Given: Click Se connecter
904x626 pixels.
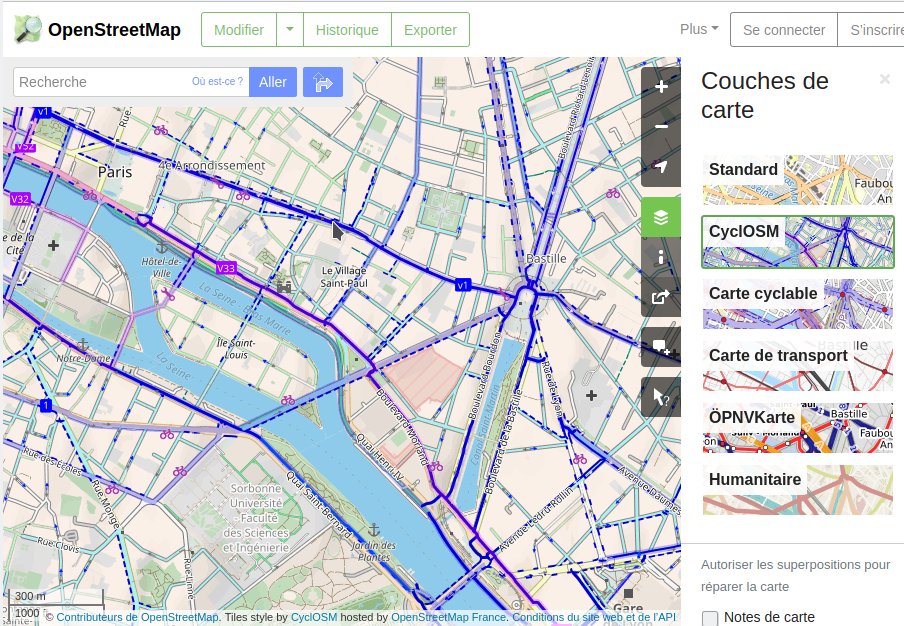Looking at the screenshot, I should coord(784,29).
